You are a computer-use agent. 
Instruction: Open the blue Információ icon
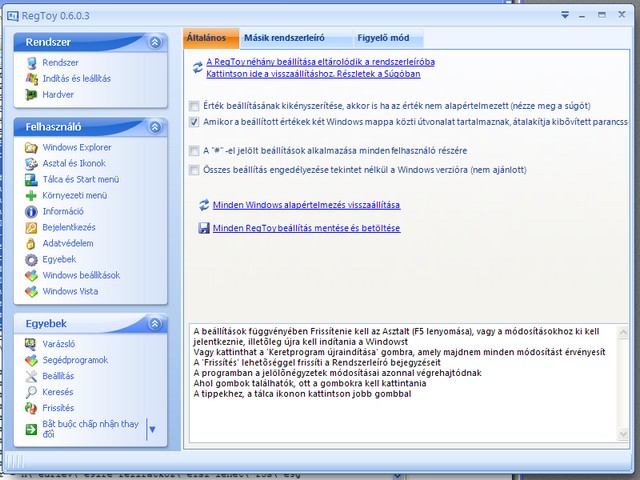[31, 211]
